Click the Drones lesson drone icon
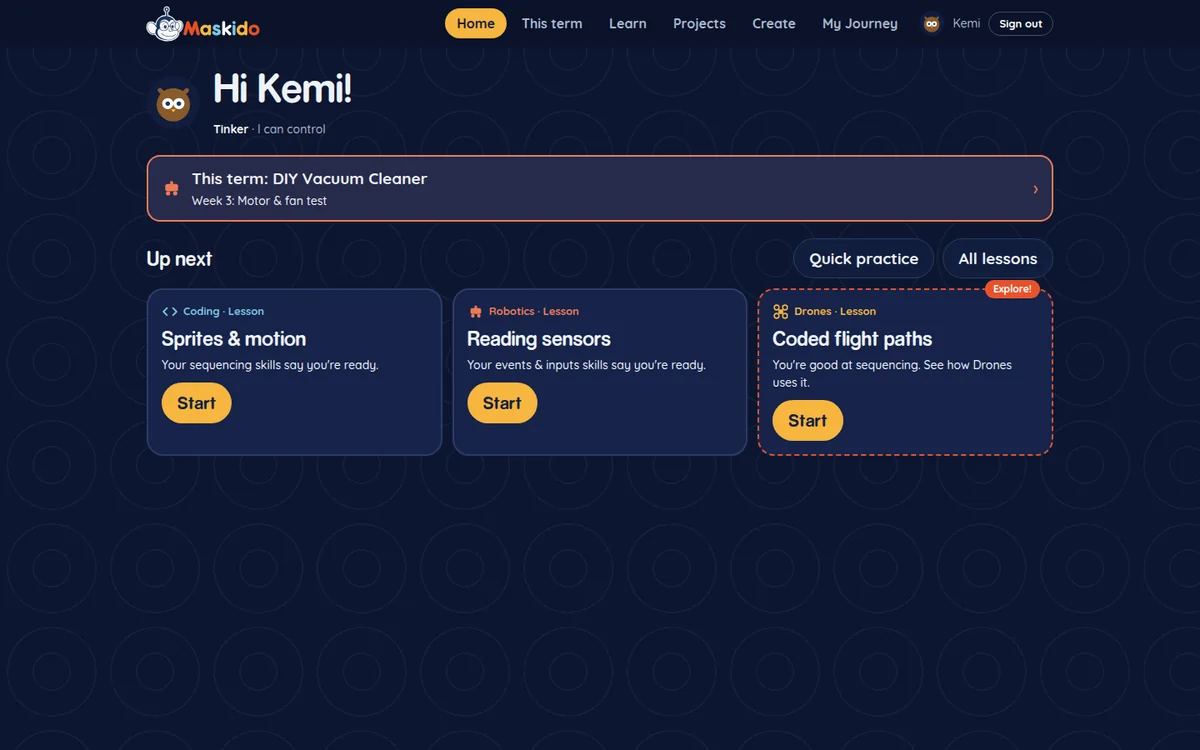This screenshot has height=750, width=1200. (781, 312)
